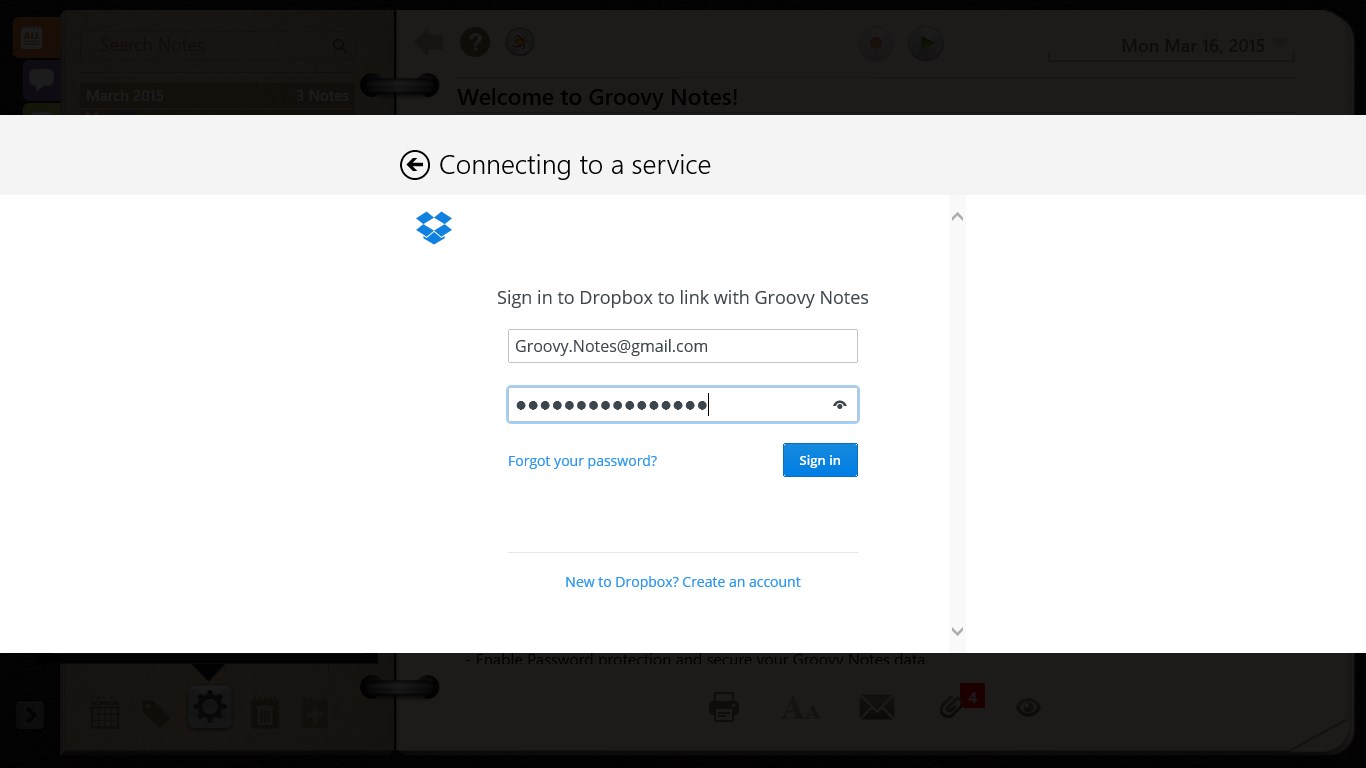Click the Groovy.Notes@gmail.com email field
This screenshot has width=1366, height=768.
coord(682,346)
